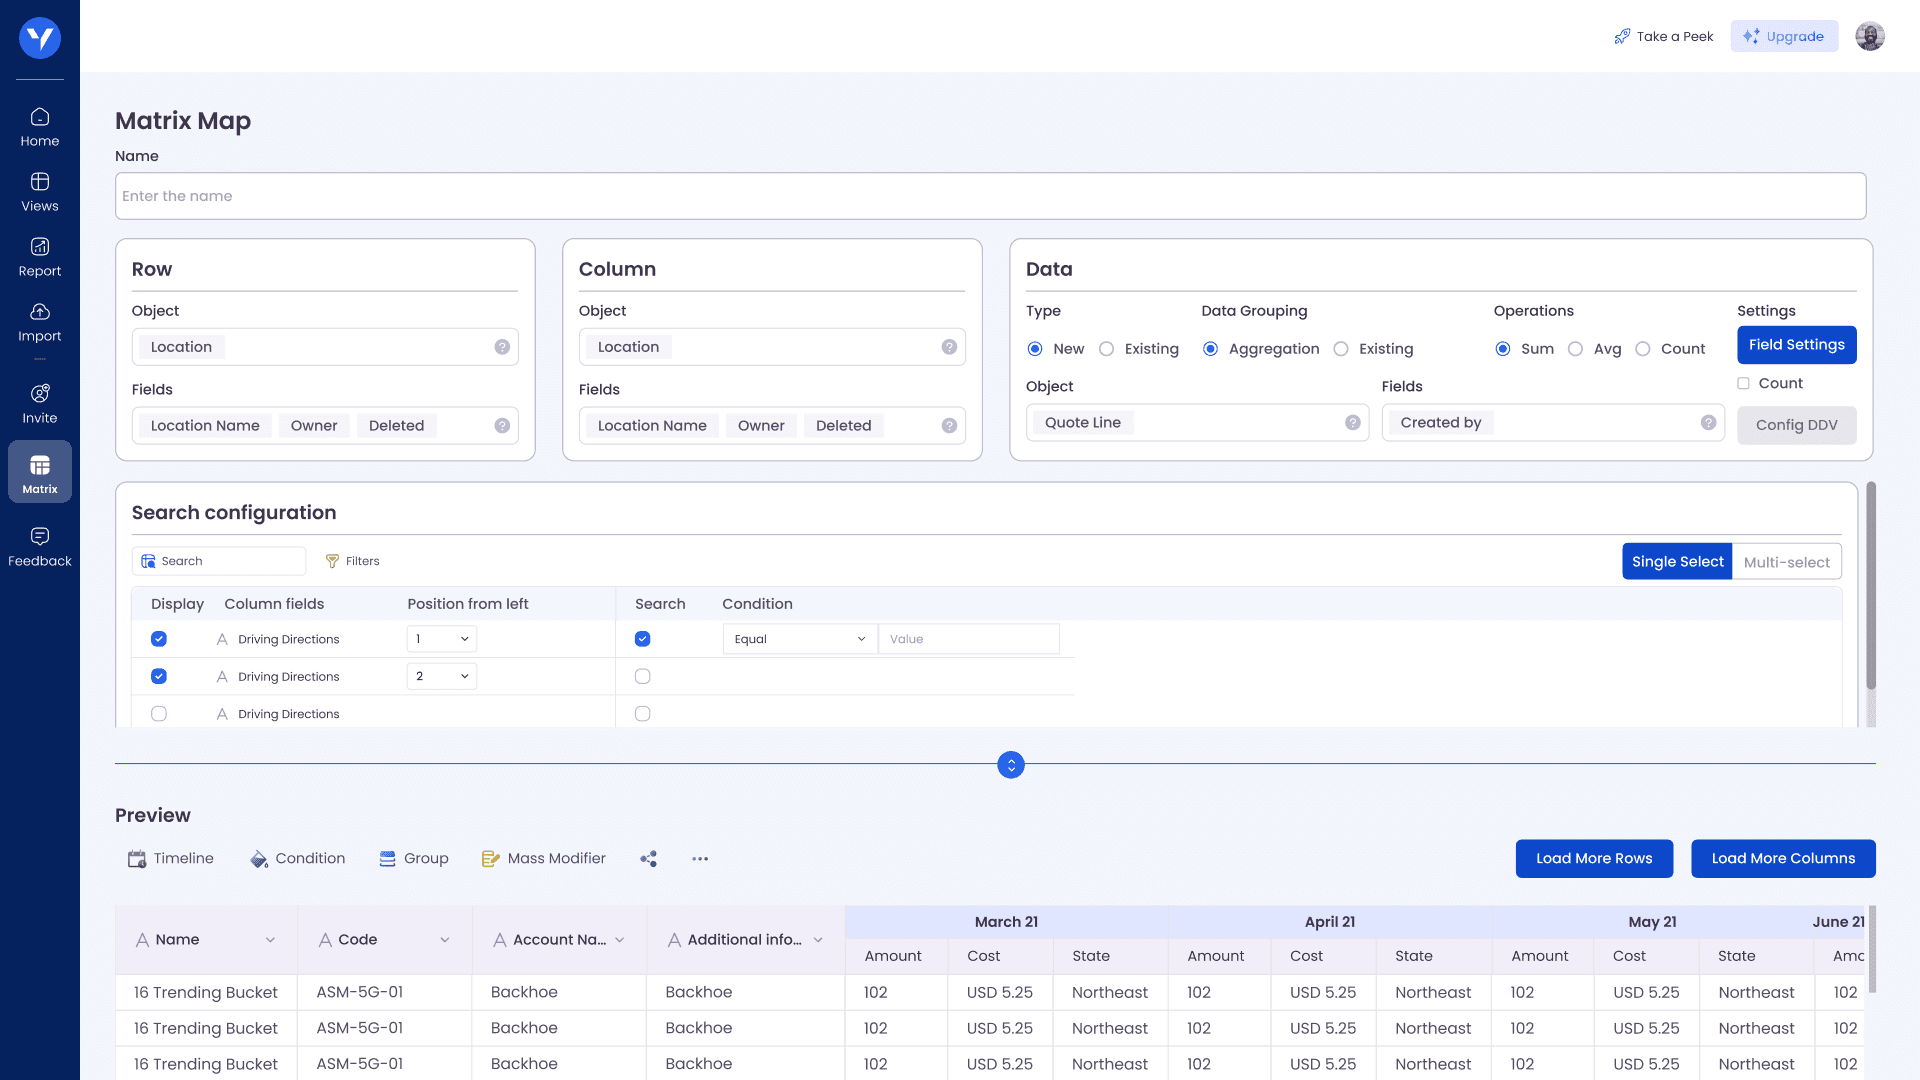Enable the Count checkbox under Settings

click(x=1743, y=384)
